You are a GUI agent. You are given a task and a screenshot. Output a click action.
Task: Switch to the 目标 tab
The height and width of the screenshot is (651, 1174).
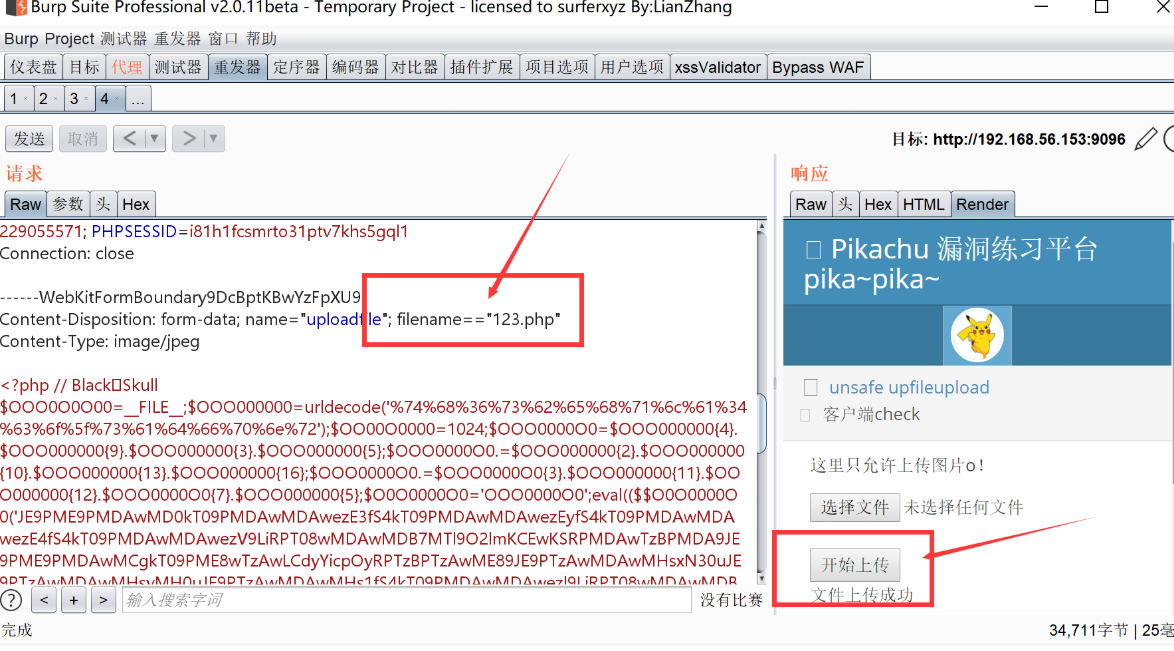(x=84, y=67)
